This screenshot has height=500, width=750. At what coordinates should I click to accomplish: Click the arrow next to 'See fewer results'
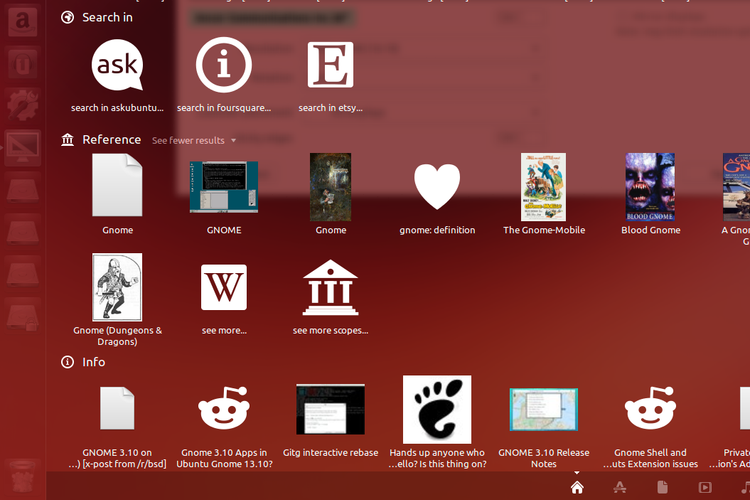click(x=234, y=141)
